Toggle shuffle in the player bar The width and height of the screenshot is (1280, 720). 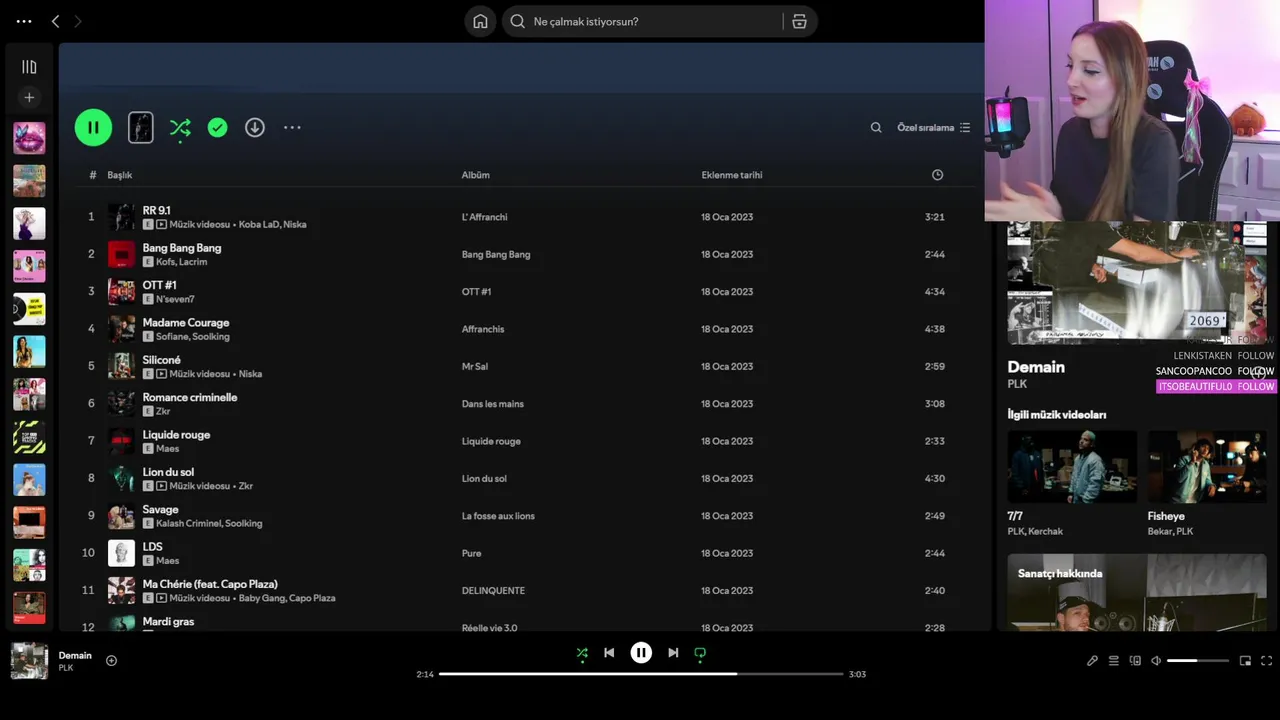click(x=582, y=653)
